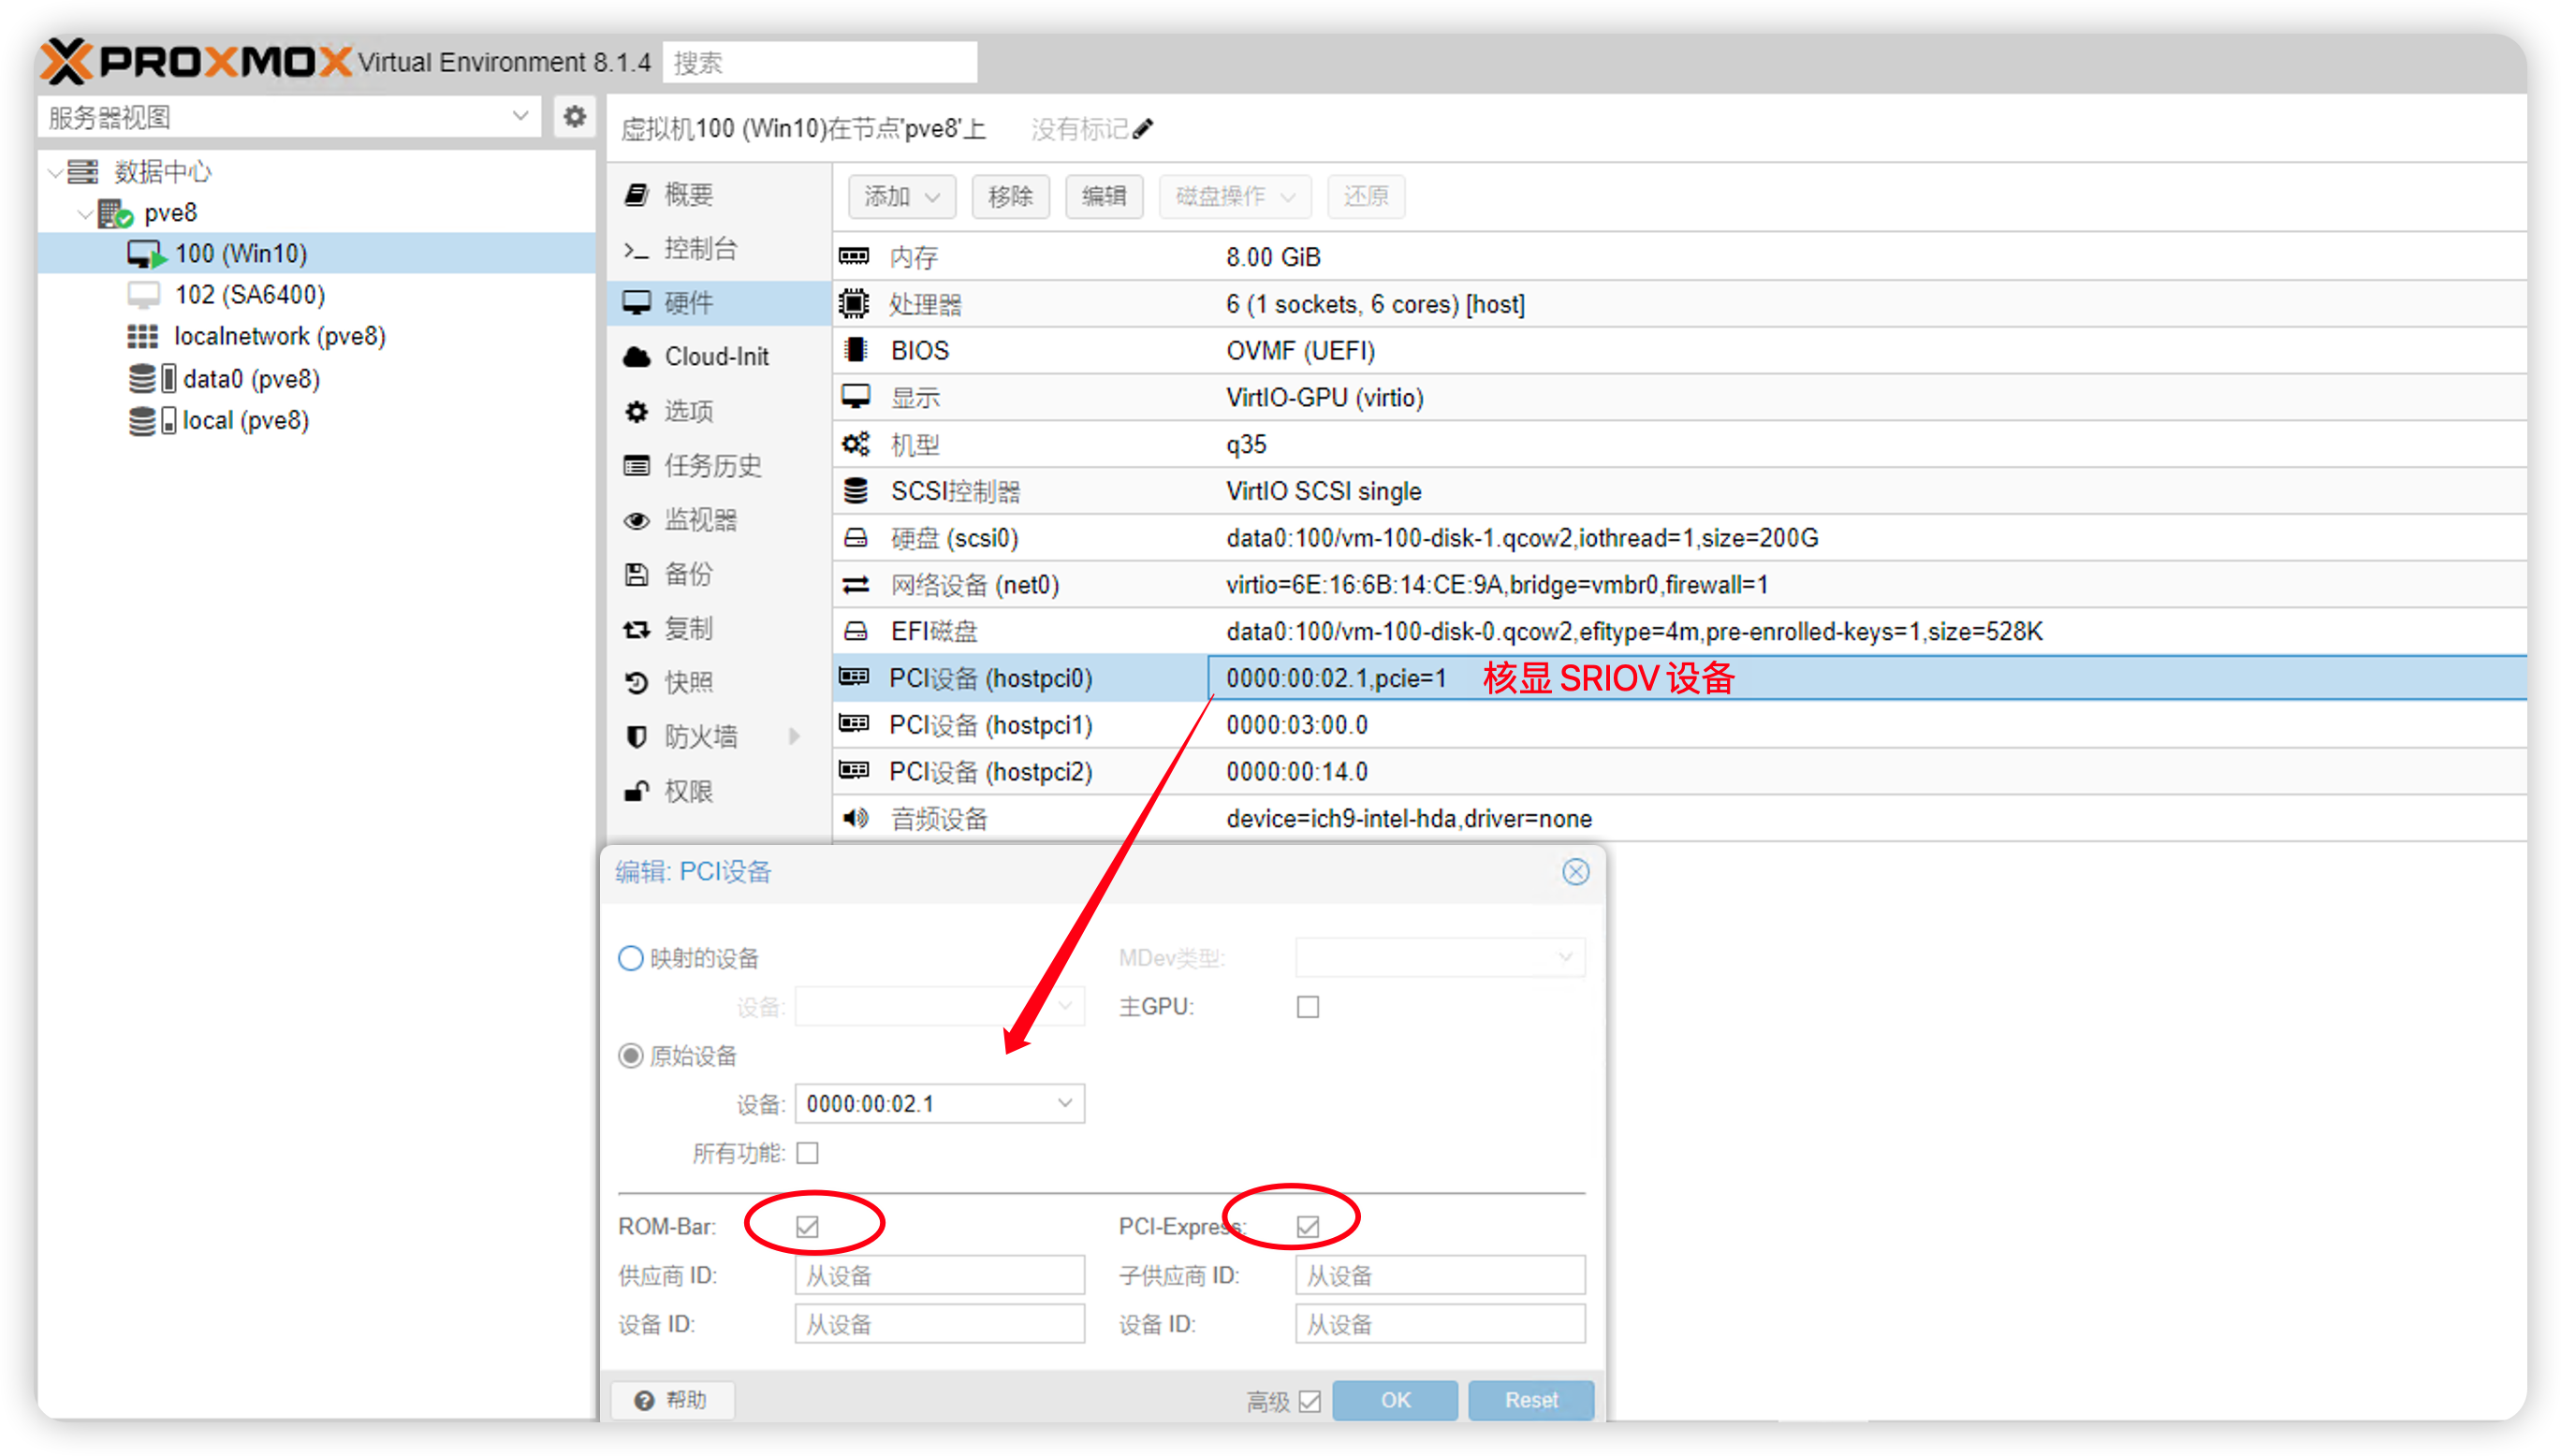Open the Permissions tab
The image size is (2561, 1456).
[x=719, y=792]
